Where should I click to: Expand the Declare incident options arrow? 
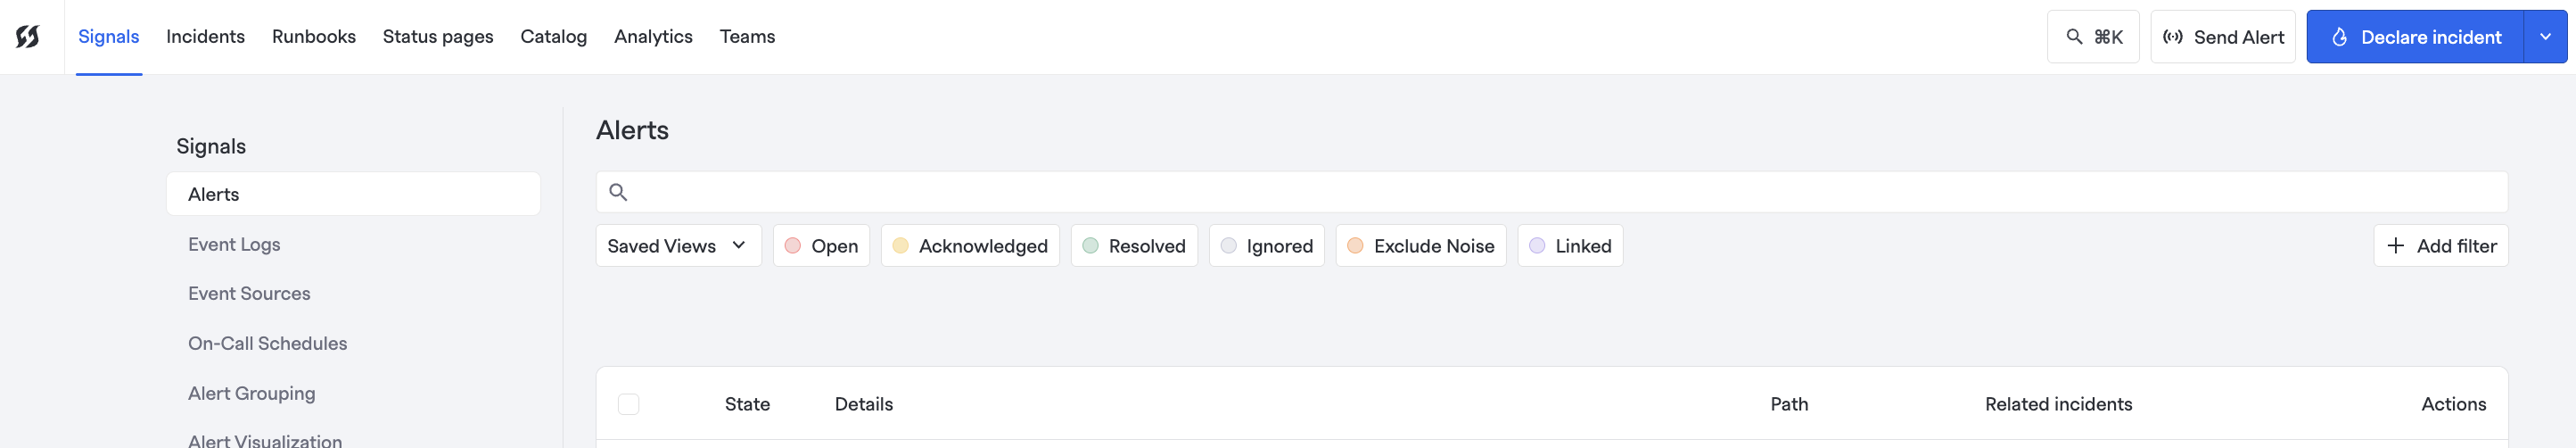tap(2545, 37)
